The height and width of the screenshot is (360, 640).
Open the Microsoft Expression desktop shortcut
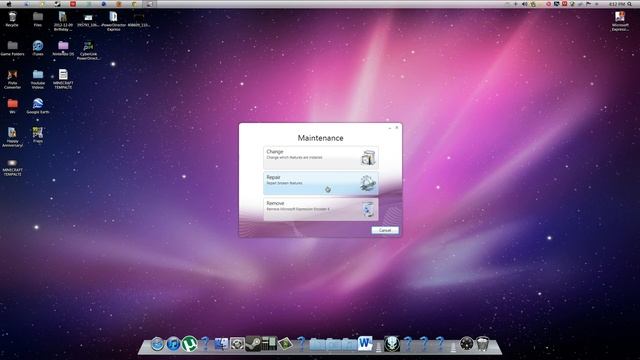620,21
